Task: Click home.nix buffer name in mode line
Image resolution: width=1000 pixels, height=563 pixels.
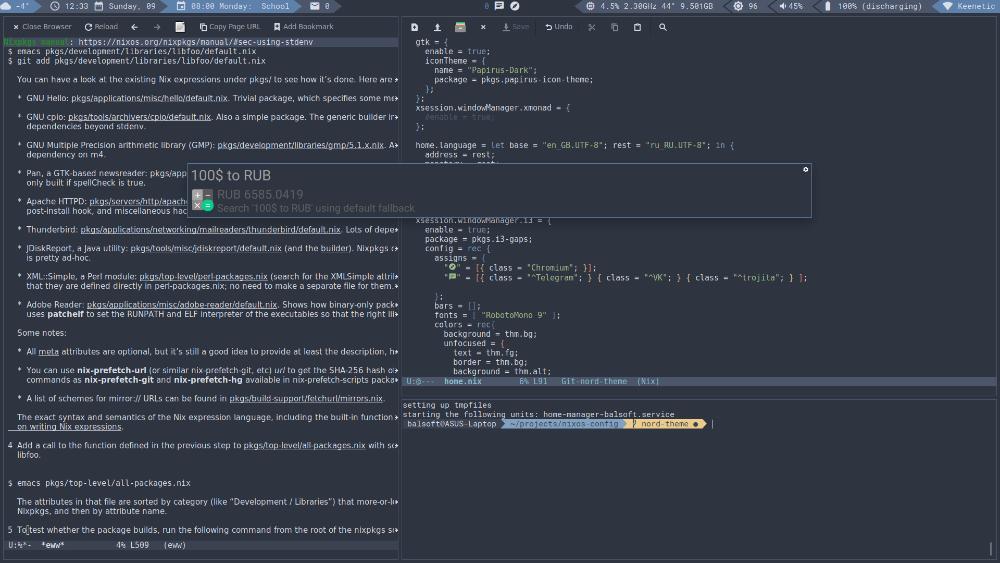Action: pyautogui.click(x=462, y=381)
